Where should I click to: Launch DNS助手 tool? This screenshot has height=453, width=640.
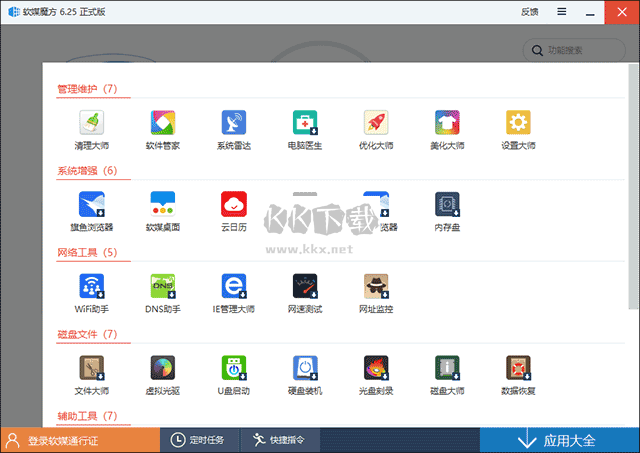[163, 286]
